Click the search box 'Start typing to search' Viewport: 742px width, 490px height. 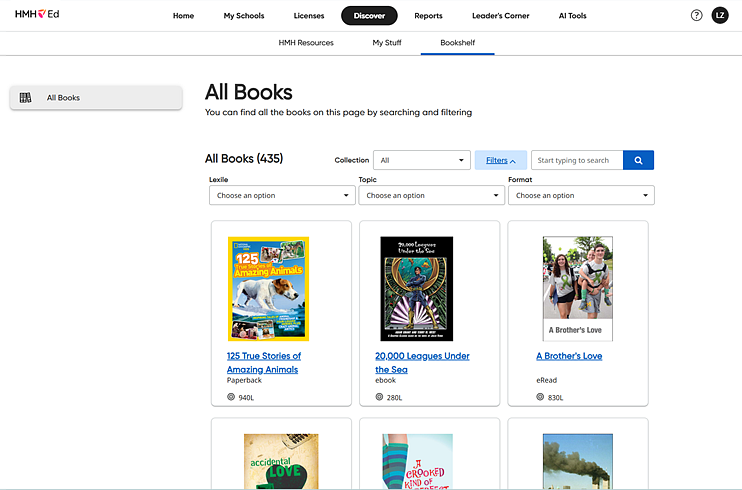click(577, 160)
